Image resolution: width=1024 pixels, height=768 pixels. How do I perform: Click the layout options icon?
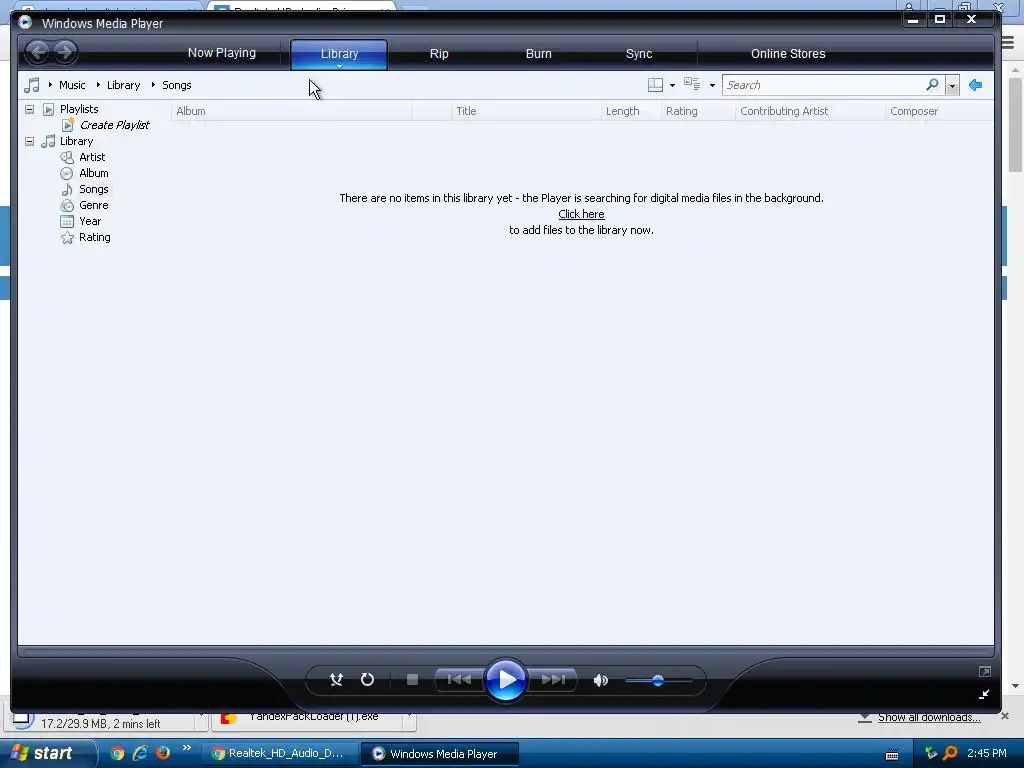(655, 85)
